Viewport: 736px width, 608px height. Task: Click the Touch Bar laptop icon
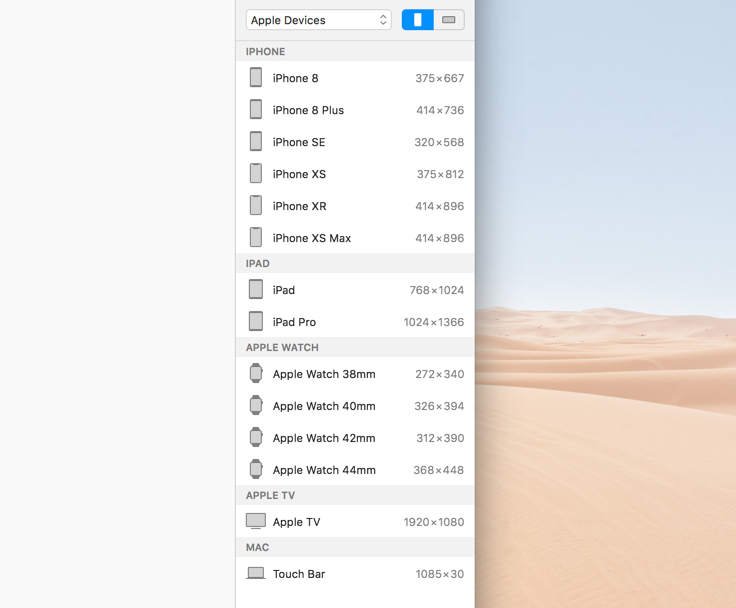tap(256, 574)
